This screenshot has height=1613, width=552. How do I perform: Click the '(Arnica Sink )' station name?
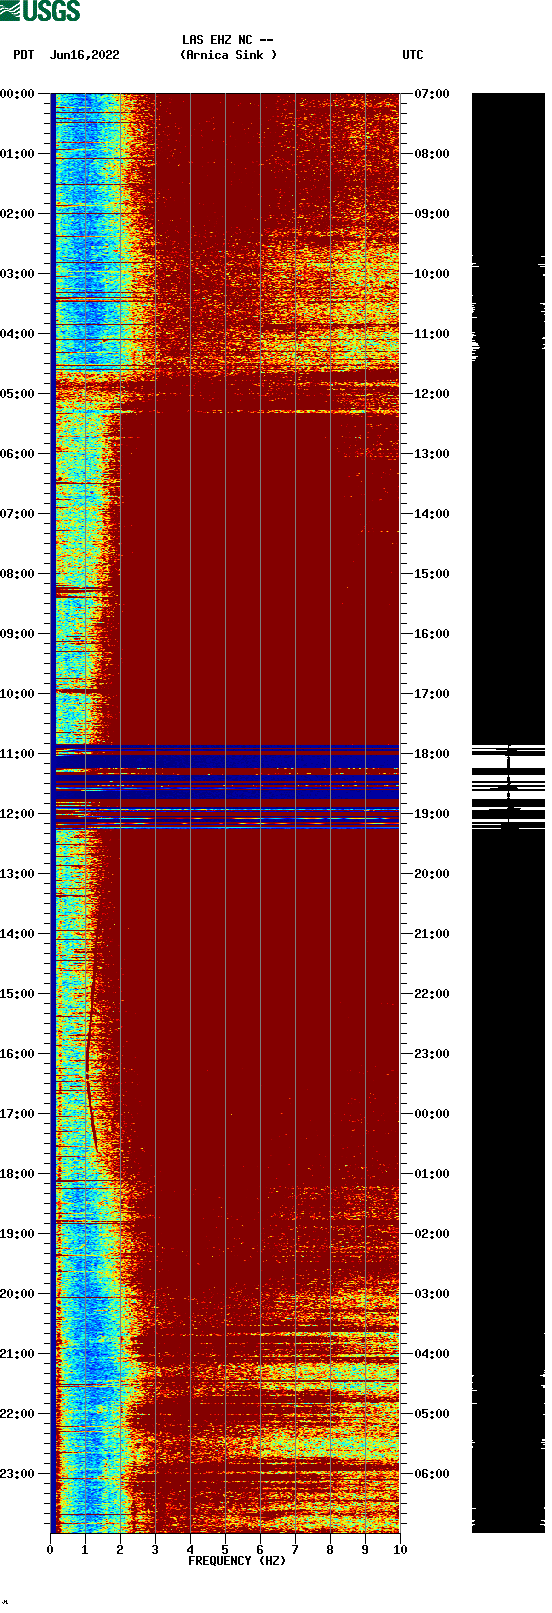click(228, 55)
